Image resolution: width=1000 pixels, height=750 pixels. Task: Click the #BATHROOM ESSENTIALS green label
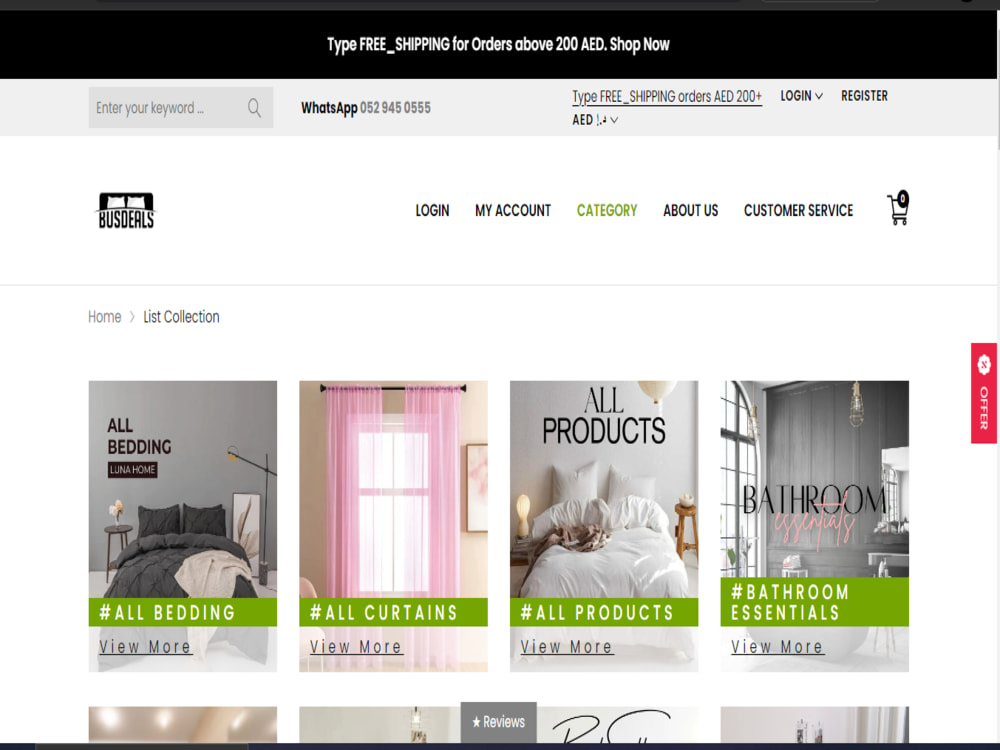point(814,602)
